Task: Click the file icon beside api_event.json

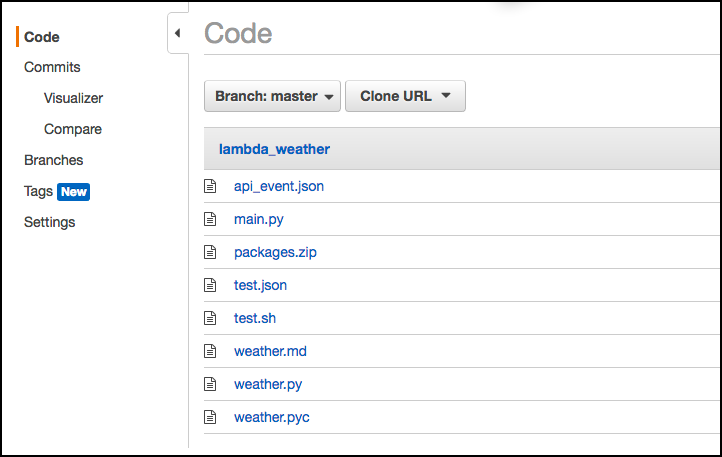Action: click(210, 186)
